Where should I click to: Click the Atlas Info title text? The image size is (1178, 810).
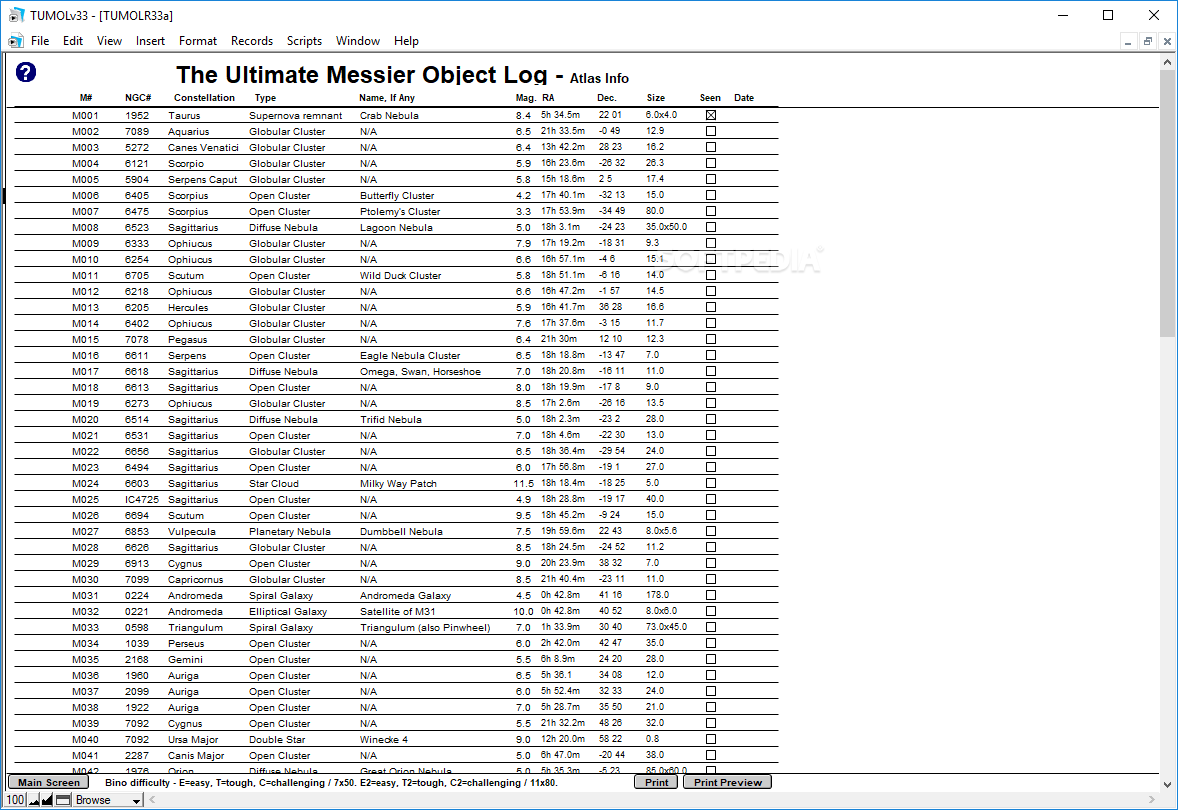[x=599, y=78]
